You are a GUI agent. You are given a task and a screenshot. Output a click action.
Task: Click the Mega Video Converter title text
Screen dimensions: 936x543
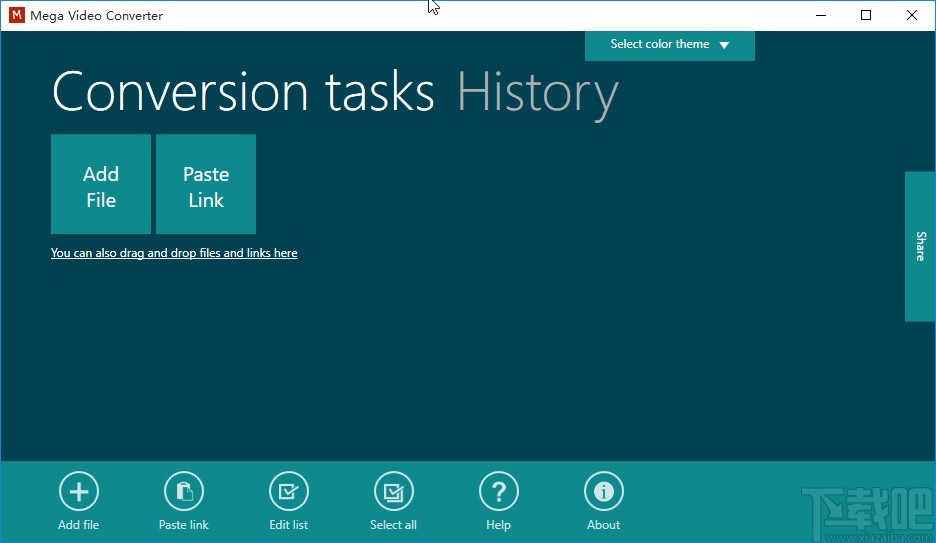[96, 15]
